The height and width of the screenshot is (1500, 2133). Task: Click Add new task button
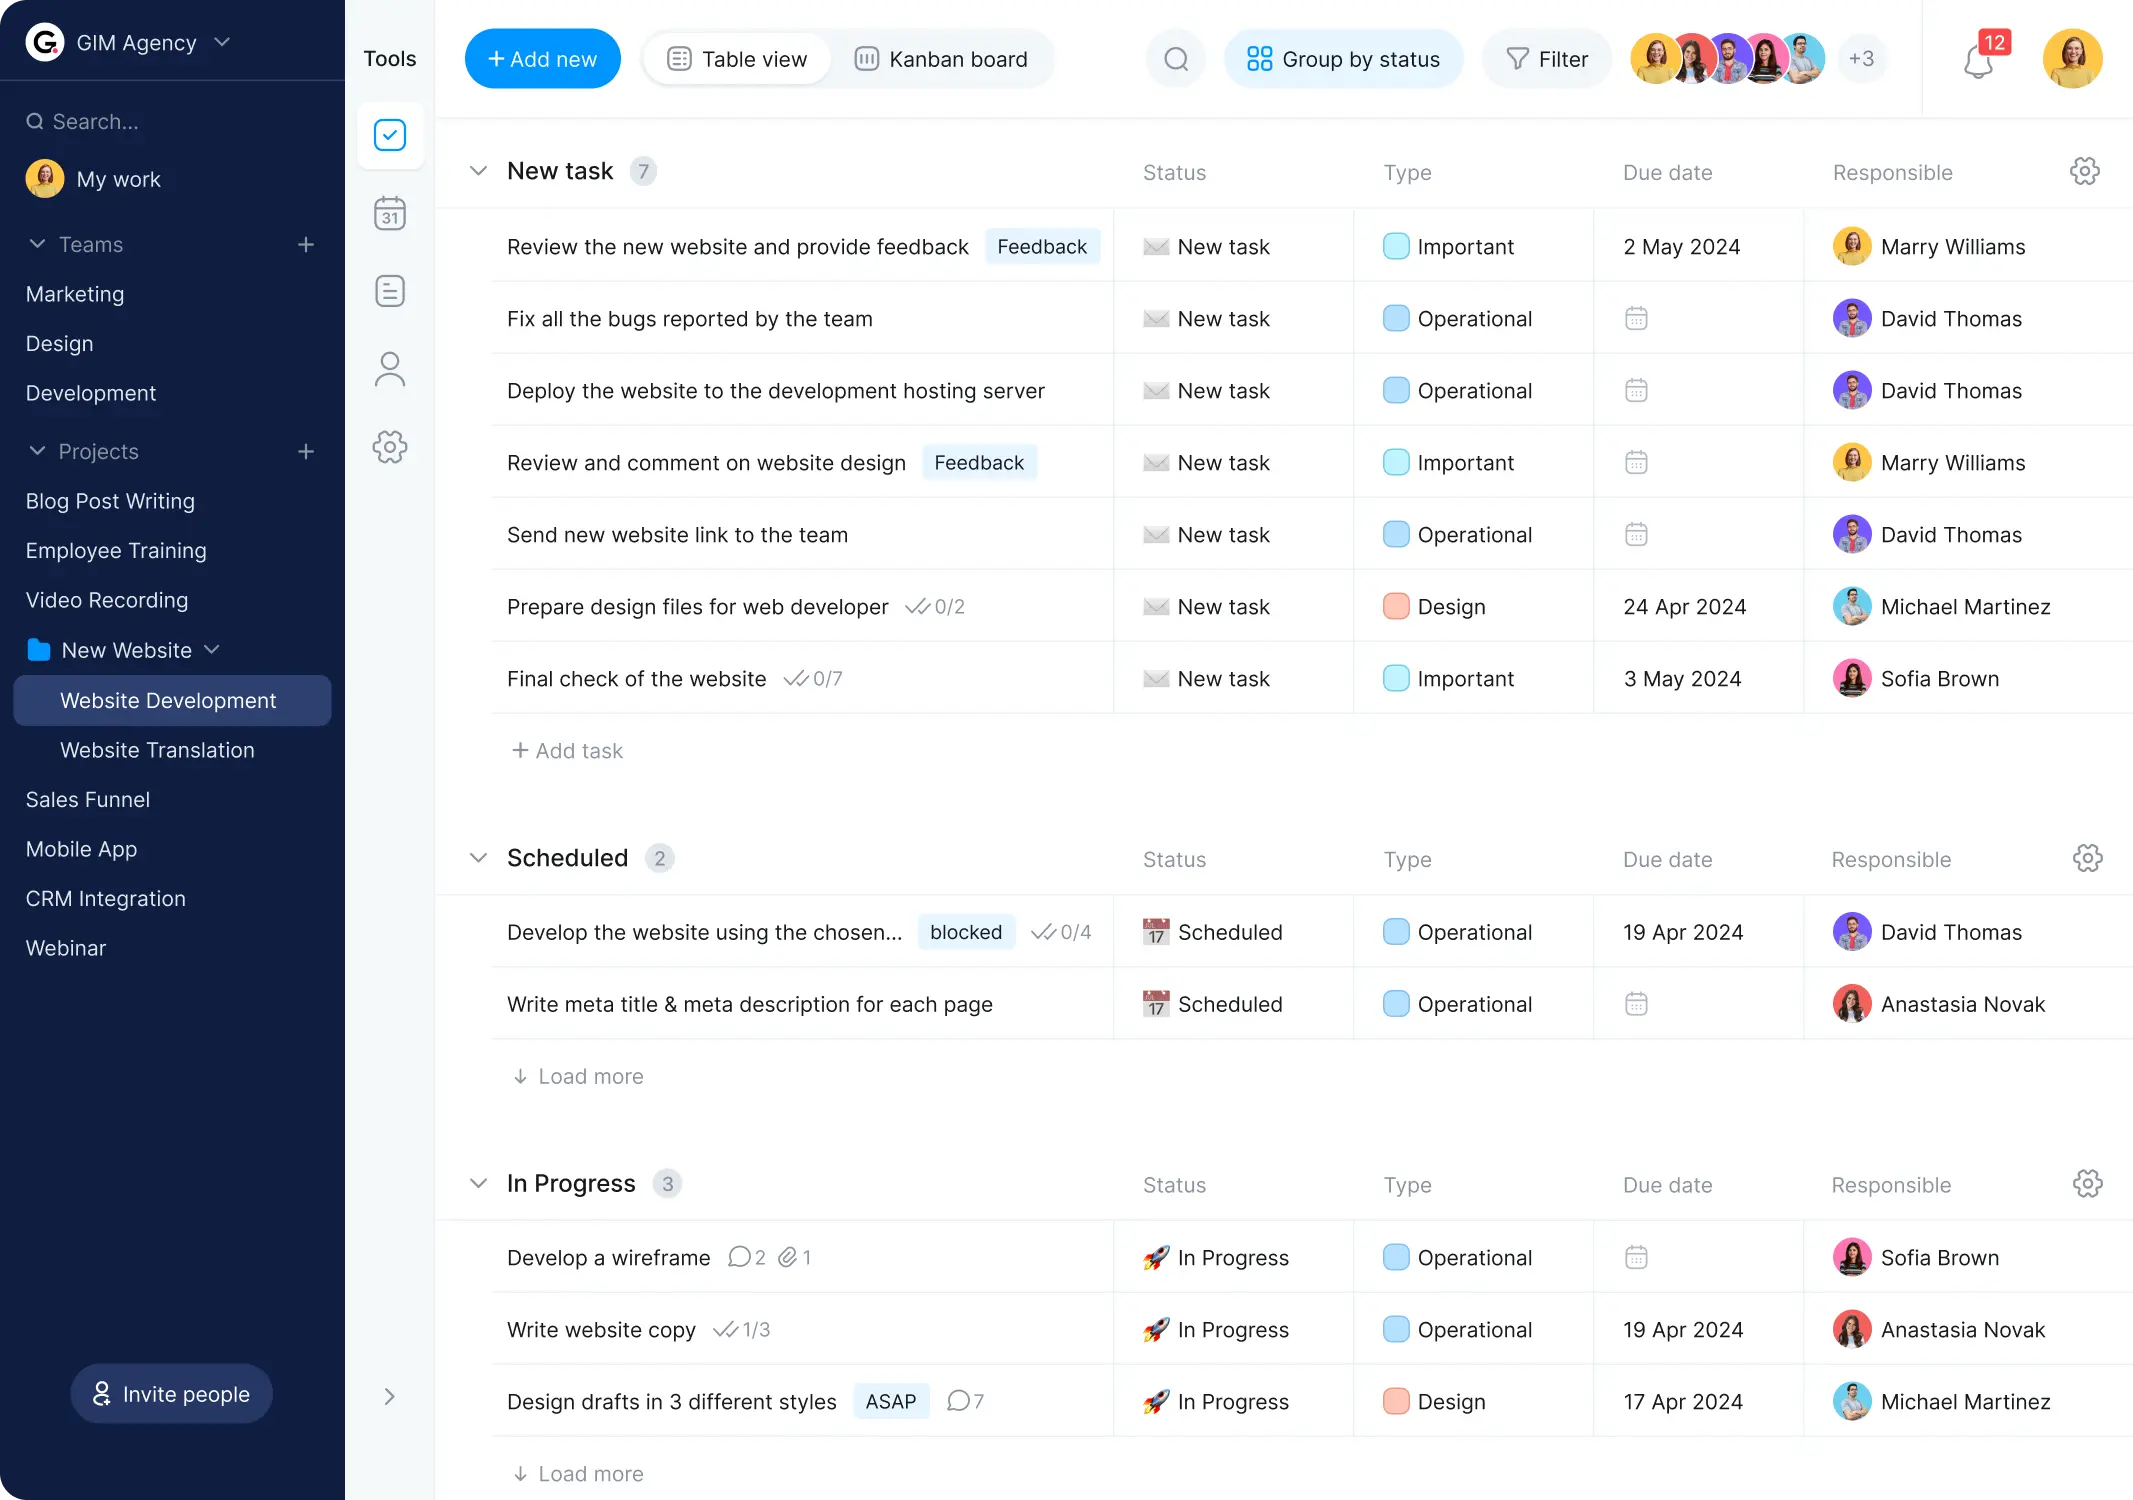click(x=542, y=58)
